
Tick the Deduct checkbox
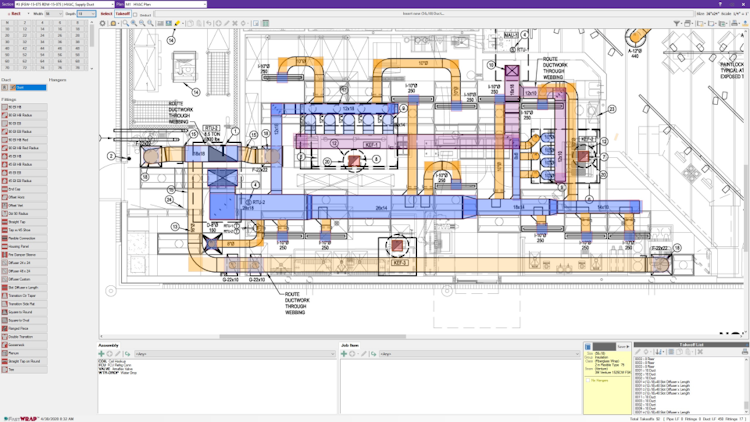135,14
